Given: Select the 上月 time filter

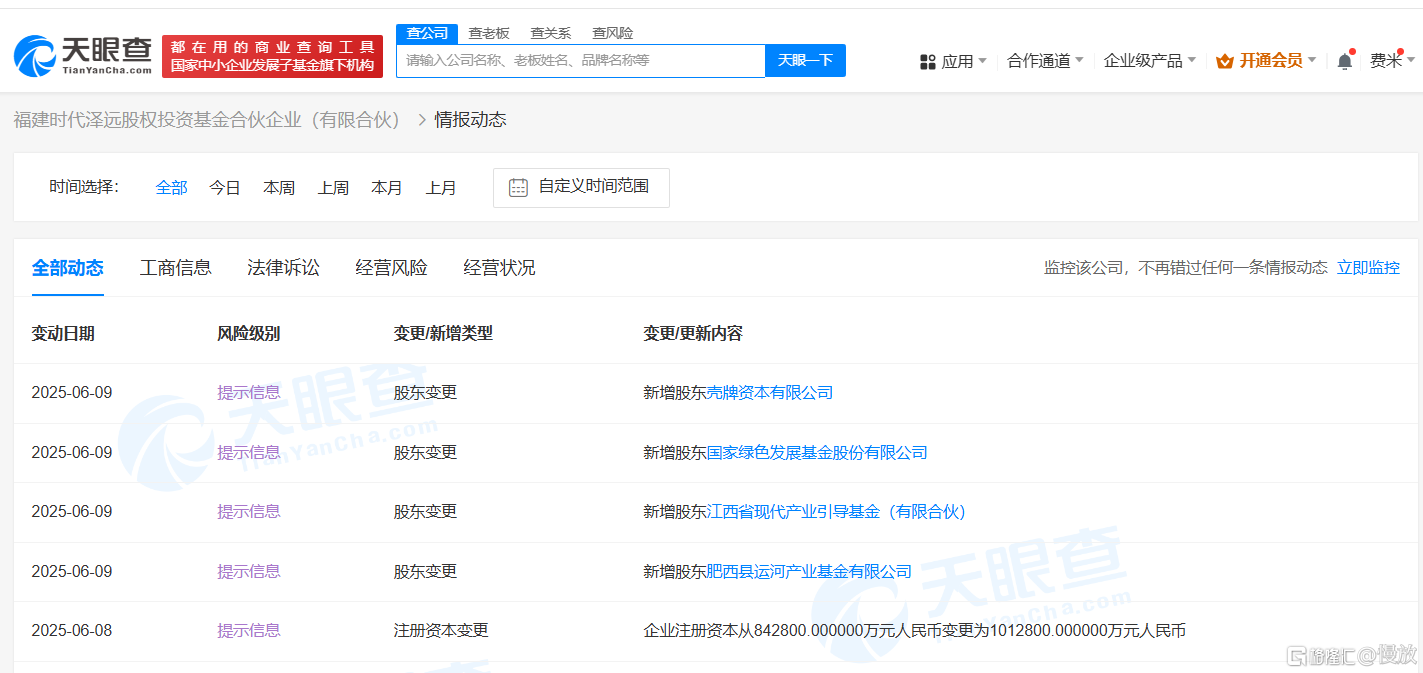Looking at the screenshot, I should tap(441, 187).
